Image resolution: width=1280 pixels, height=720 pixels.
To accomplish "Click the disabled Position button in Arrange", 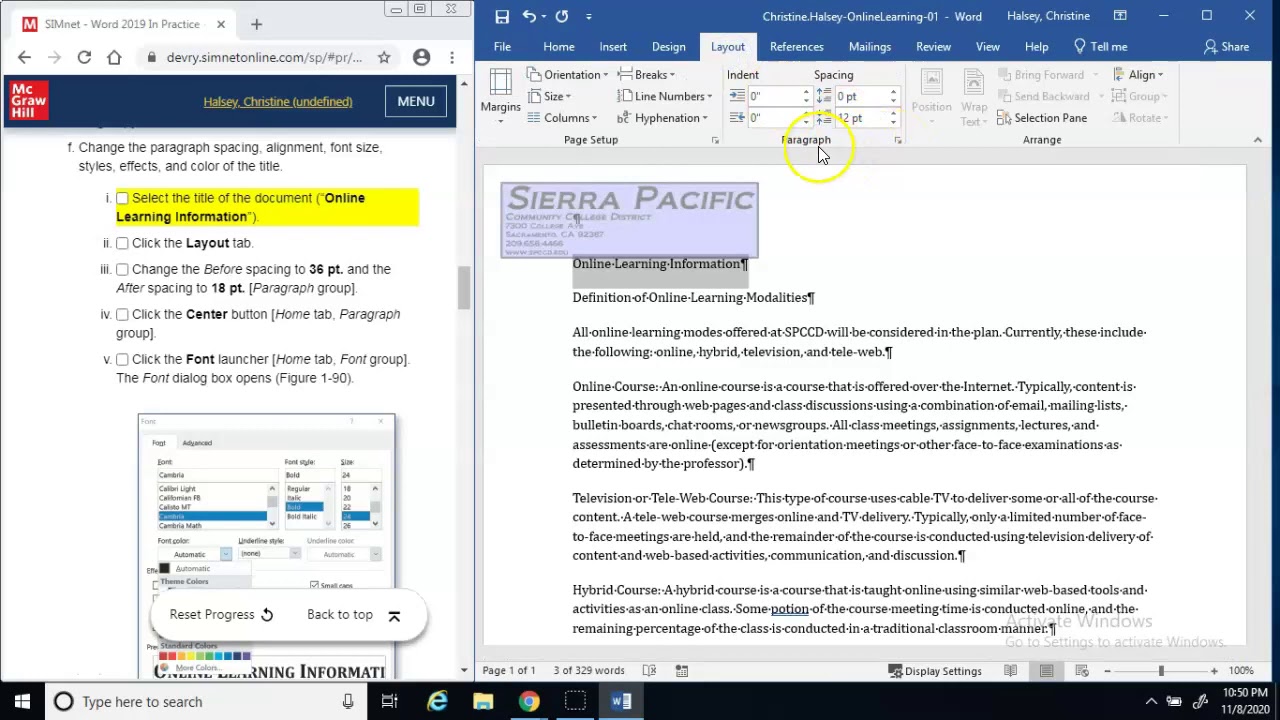I will [x=931, y=98].
